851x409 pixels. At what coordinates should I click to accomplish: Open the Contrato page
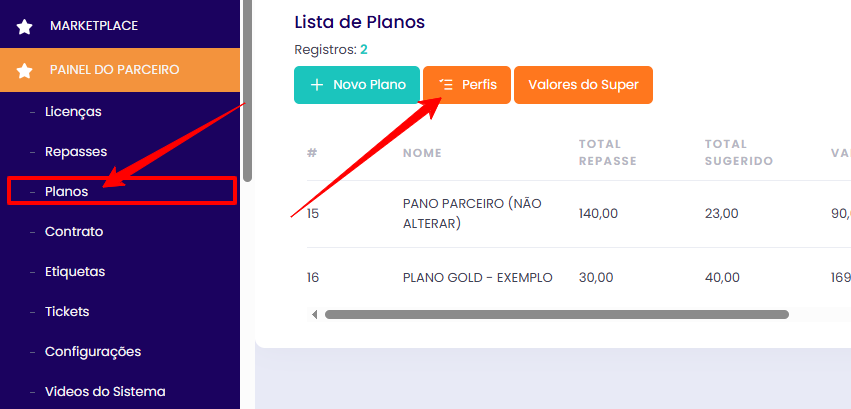tap(74, 232)
